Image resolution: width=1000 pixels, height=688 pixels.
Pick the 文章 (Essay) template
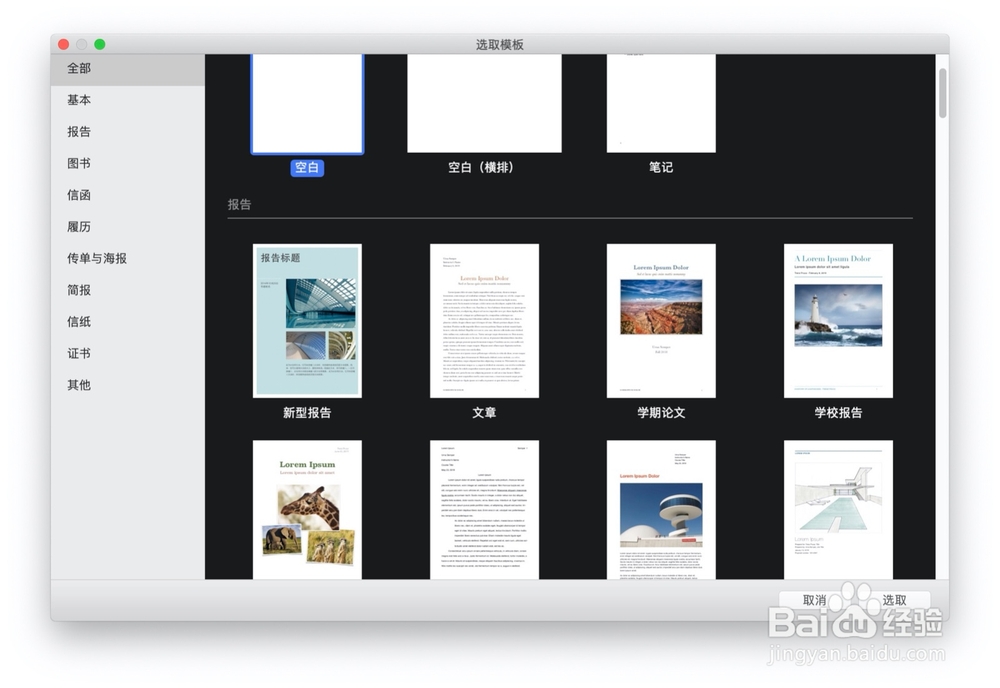(x=484, y=320)
